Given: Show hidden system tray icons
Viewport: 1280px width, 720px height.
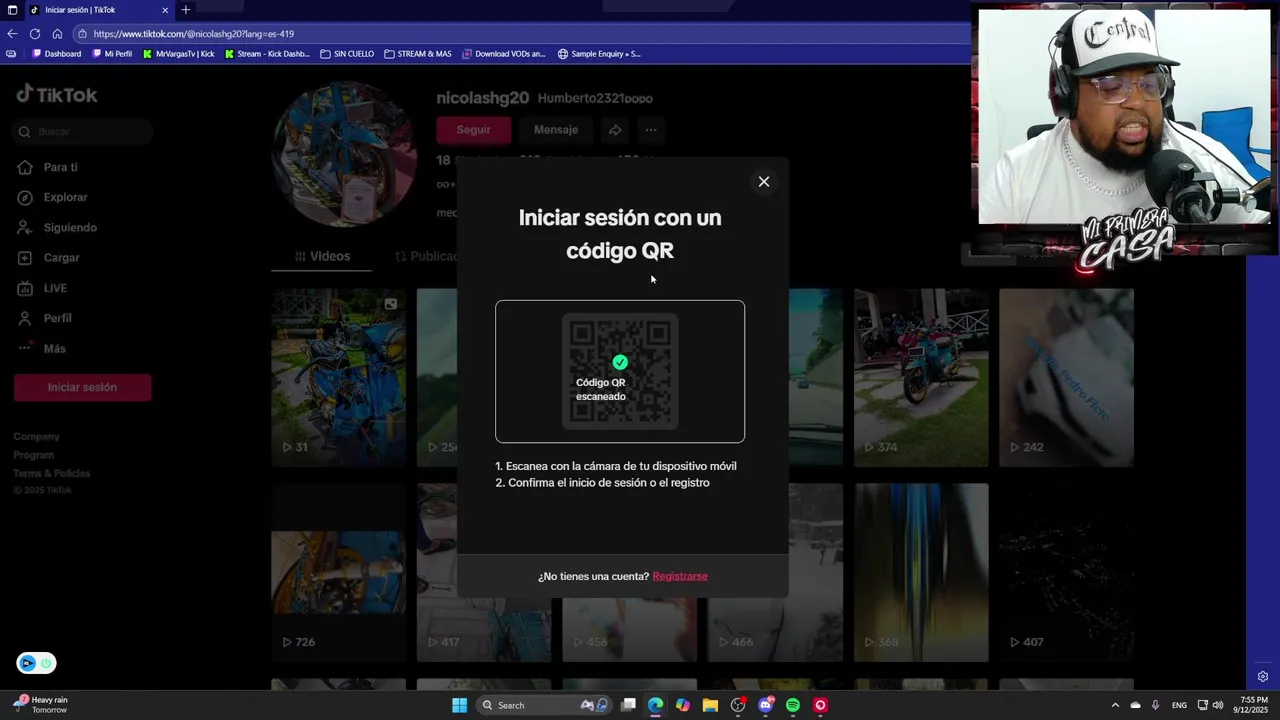Looking at the screenshot, I should pos(1115,705).
